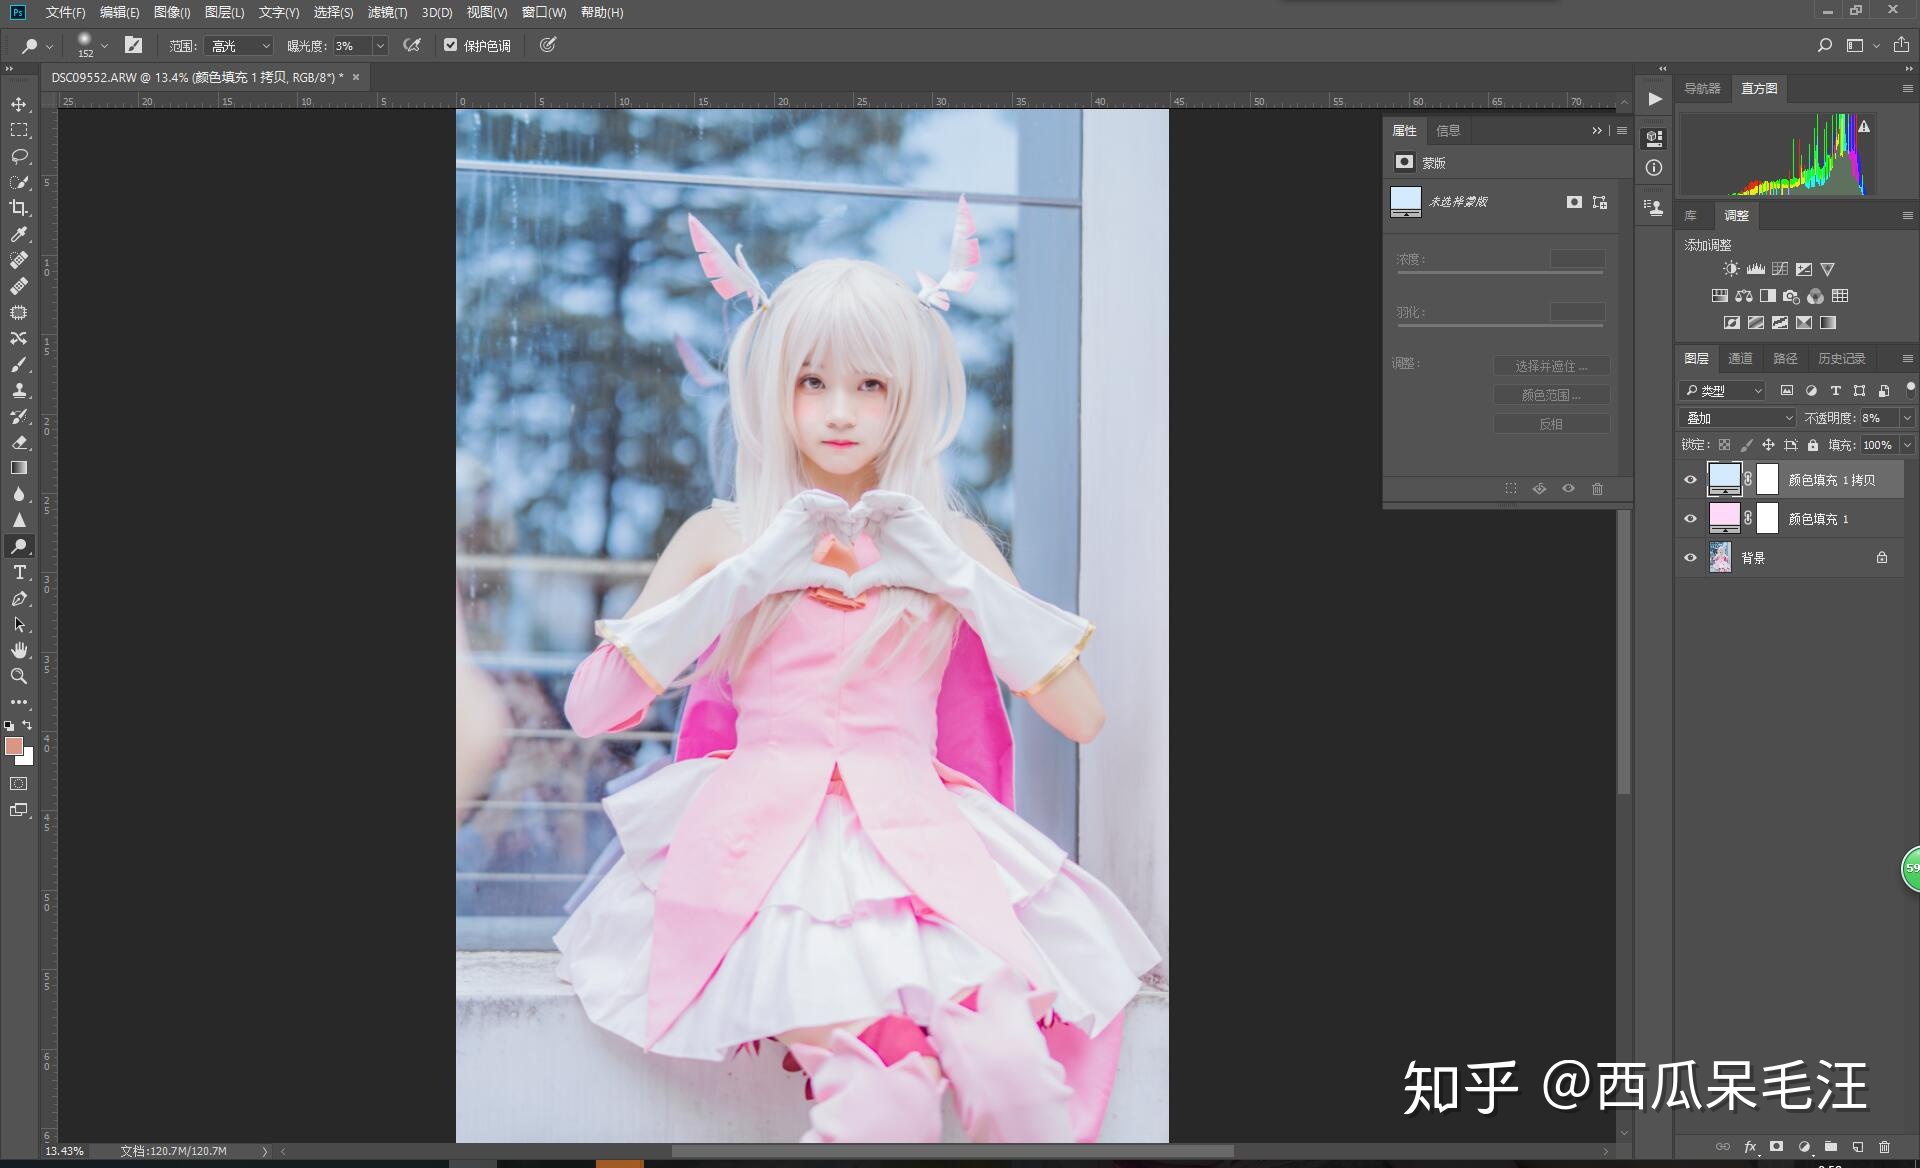Select the Horizontal Type tool
This screenshot has height=1168, width=1920.
19,572
